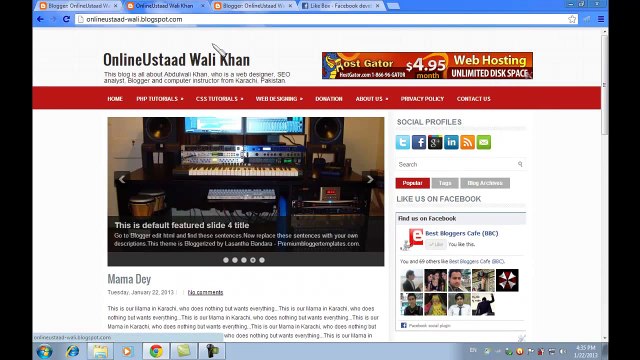
Task: Open the Contact Us menu item
Action: [x=473, y=99]
